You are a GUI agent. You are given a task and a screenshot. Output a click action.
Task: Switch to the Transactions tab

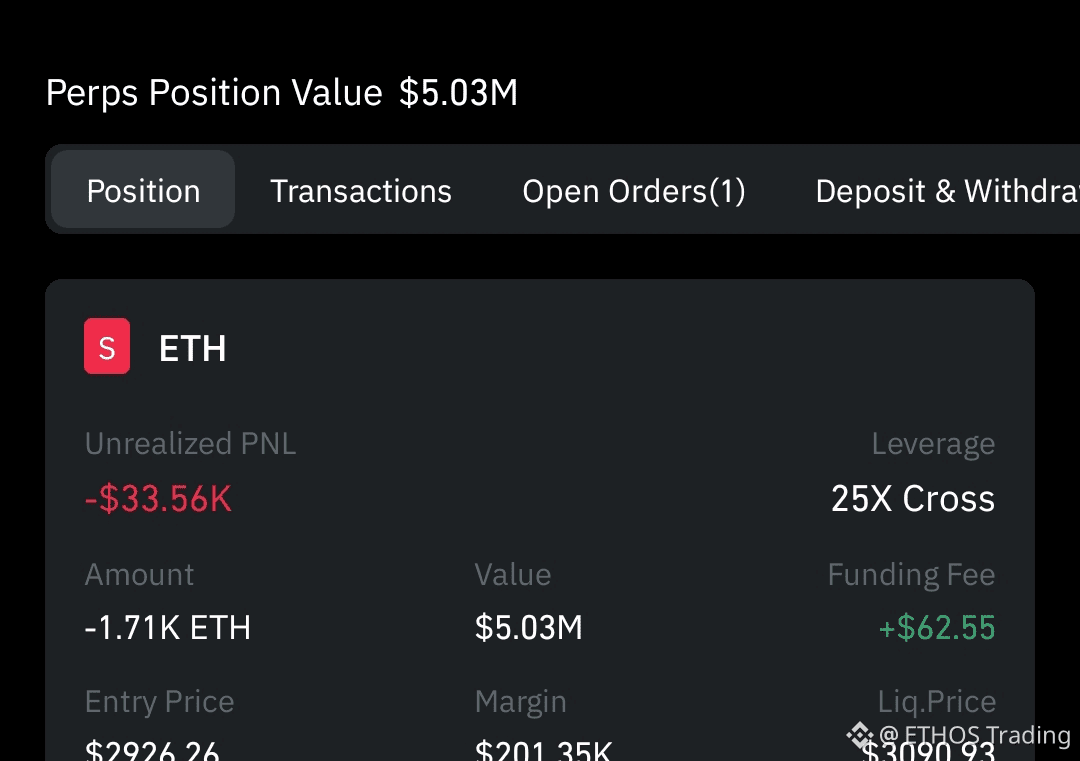[x=361, y=190]
